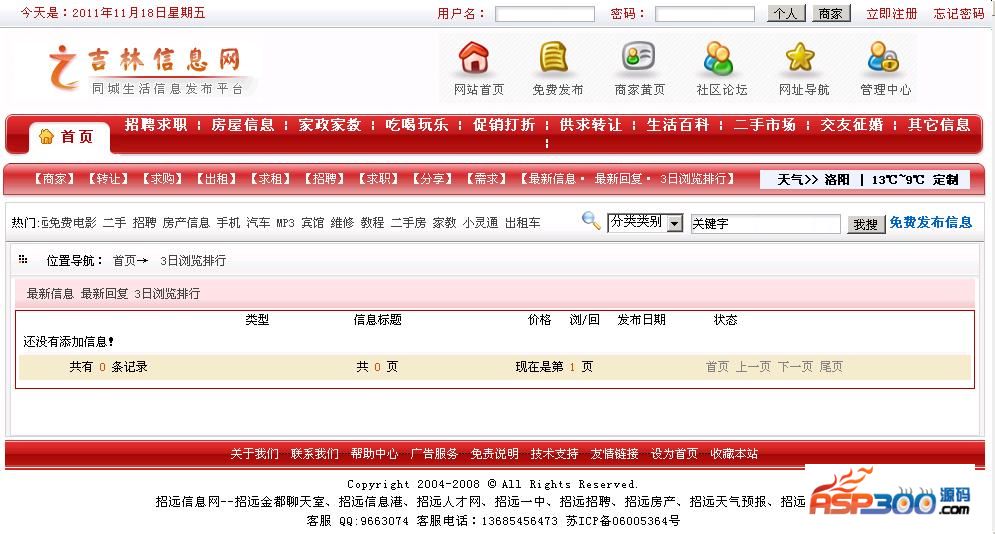Click the 【商家】 sub-navigation link
The height and width of the screenshot is (534, 995).
pos(54,179)
